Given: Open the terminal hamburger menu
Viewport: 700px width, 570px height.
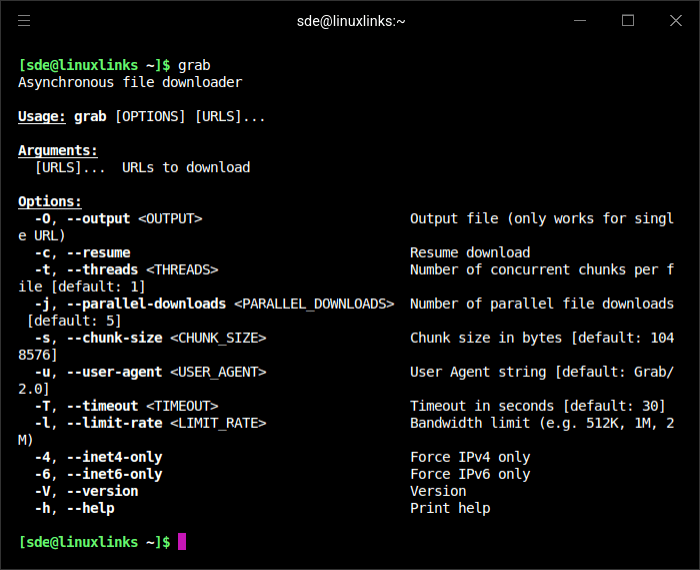Looking at the screenshot, I should [24, 20].
